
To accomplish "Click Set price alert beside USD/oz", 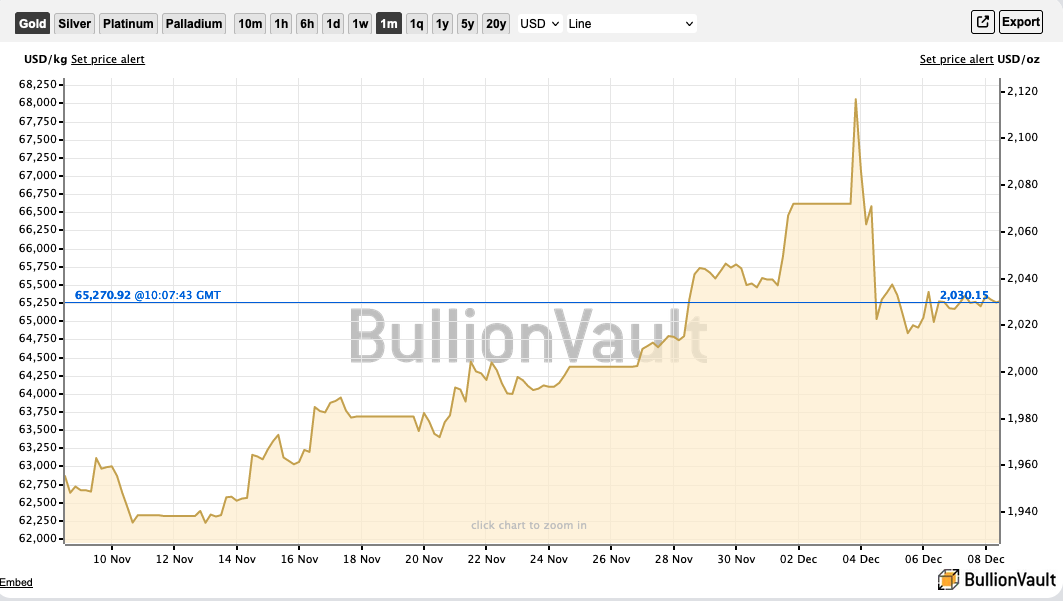I will [957, 59].
